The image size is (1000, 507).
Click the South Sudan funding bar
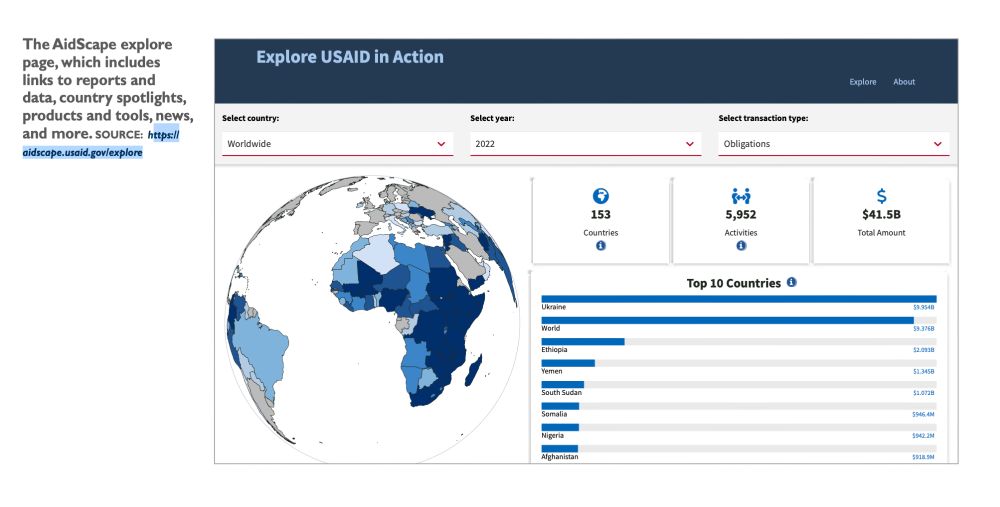click(x=562, y=385)
